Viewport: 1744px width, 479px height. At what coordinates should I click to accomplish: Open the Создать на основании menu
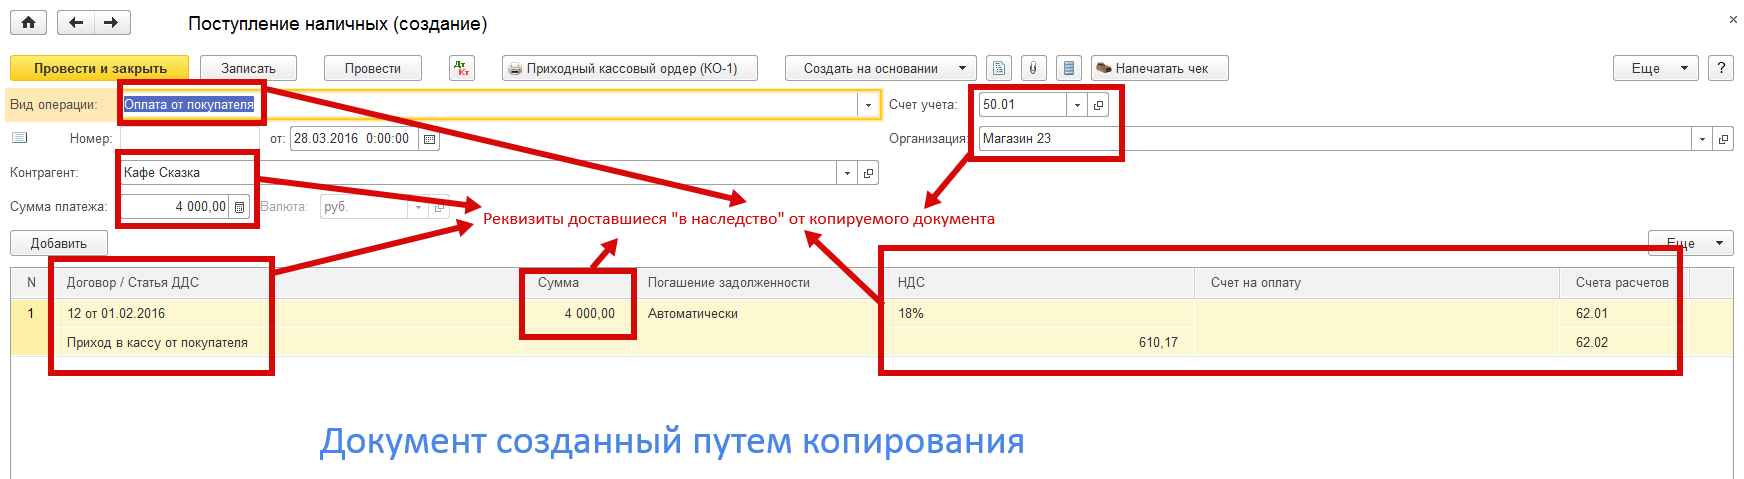click(x=880, y=68)
